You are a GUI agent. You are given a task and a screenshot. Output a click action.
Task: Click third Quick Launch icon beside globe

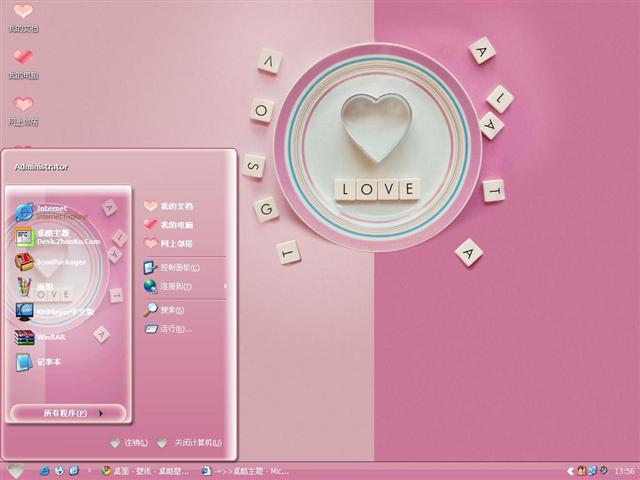click(x=74, y=471)
